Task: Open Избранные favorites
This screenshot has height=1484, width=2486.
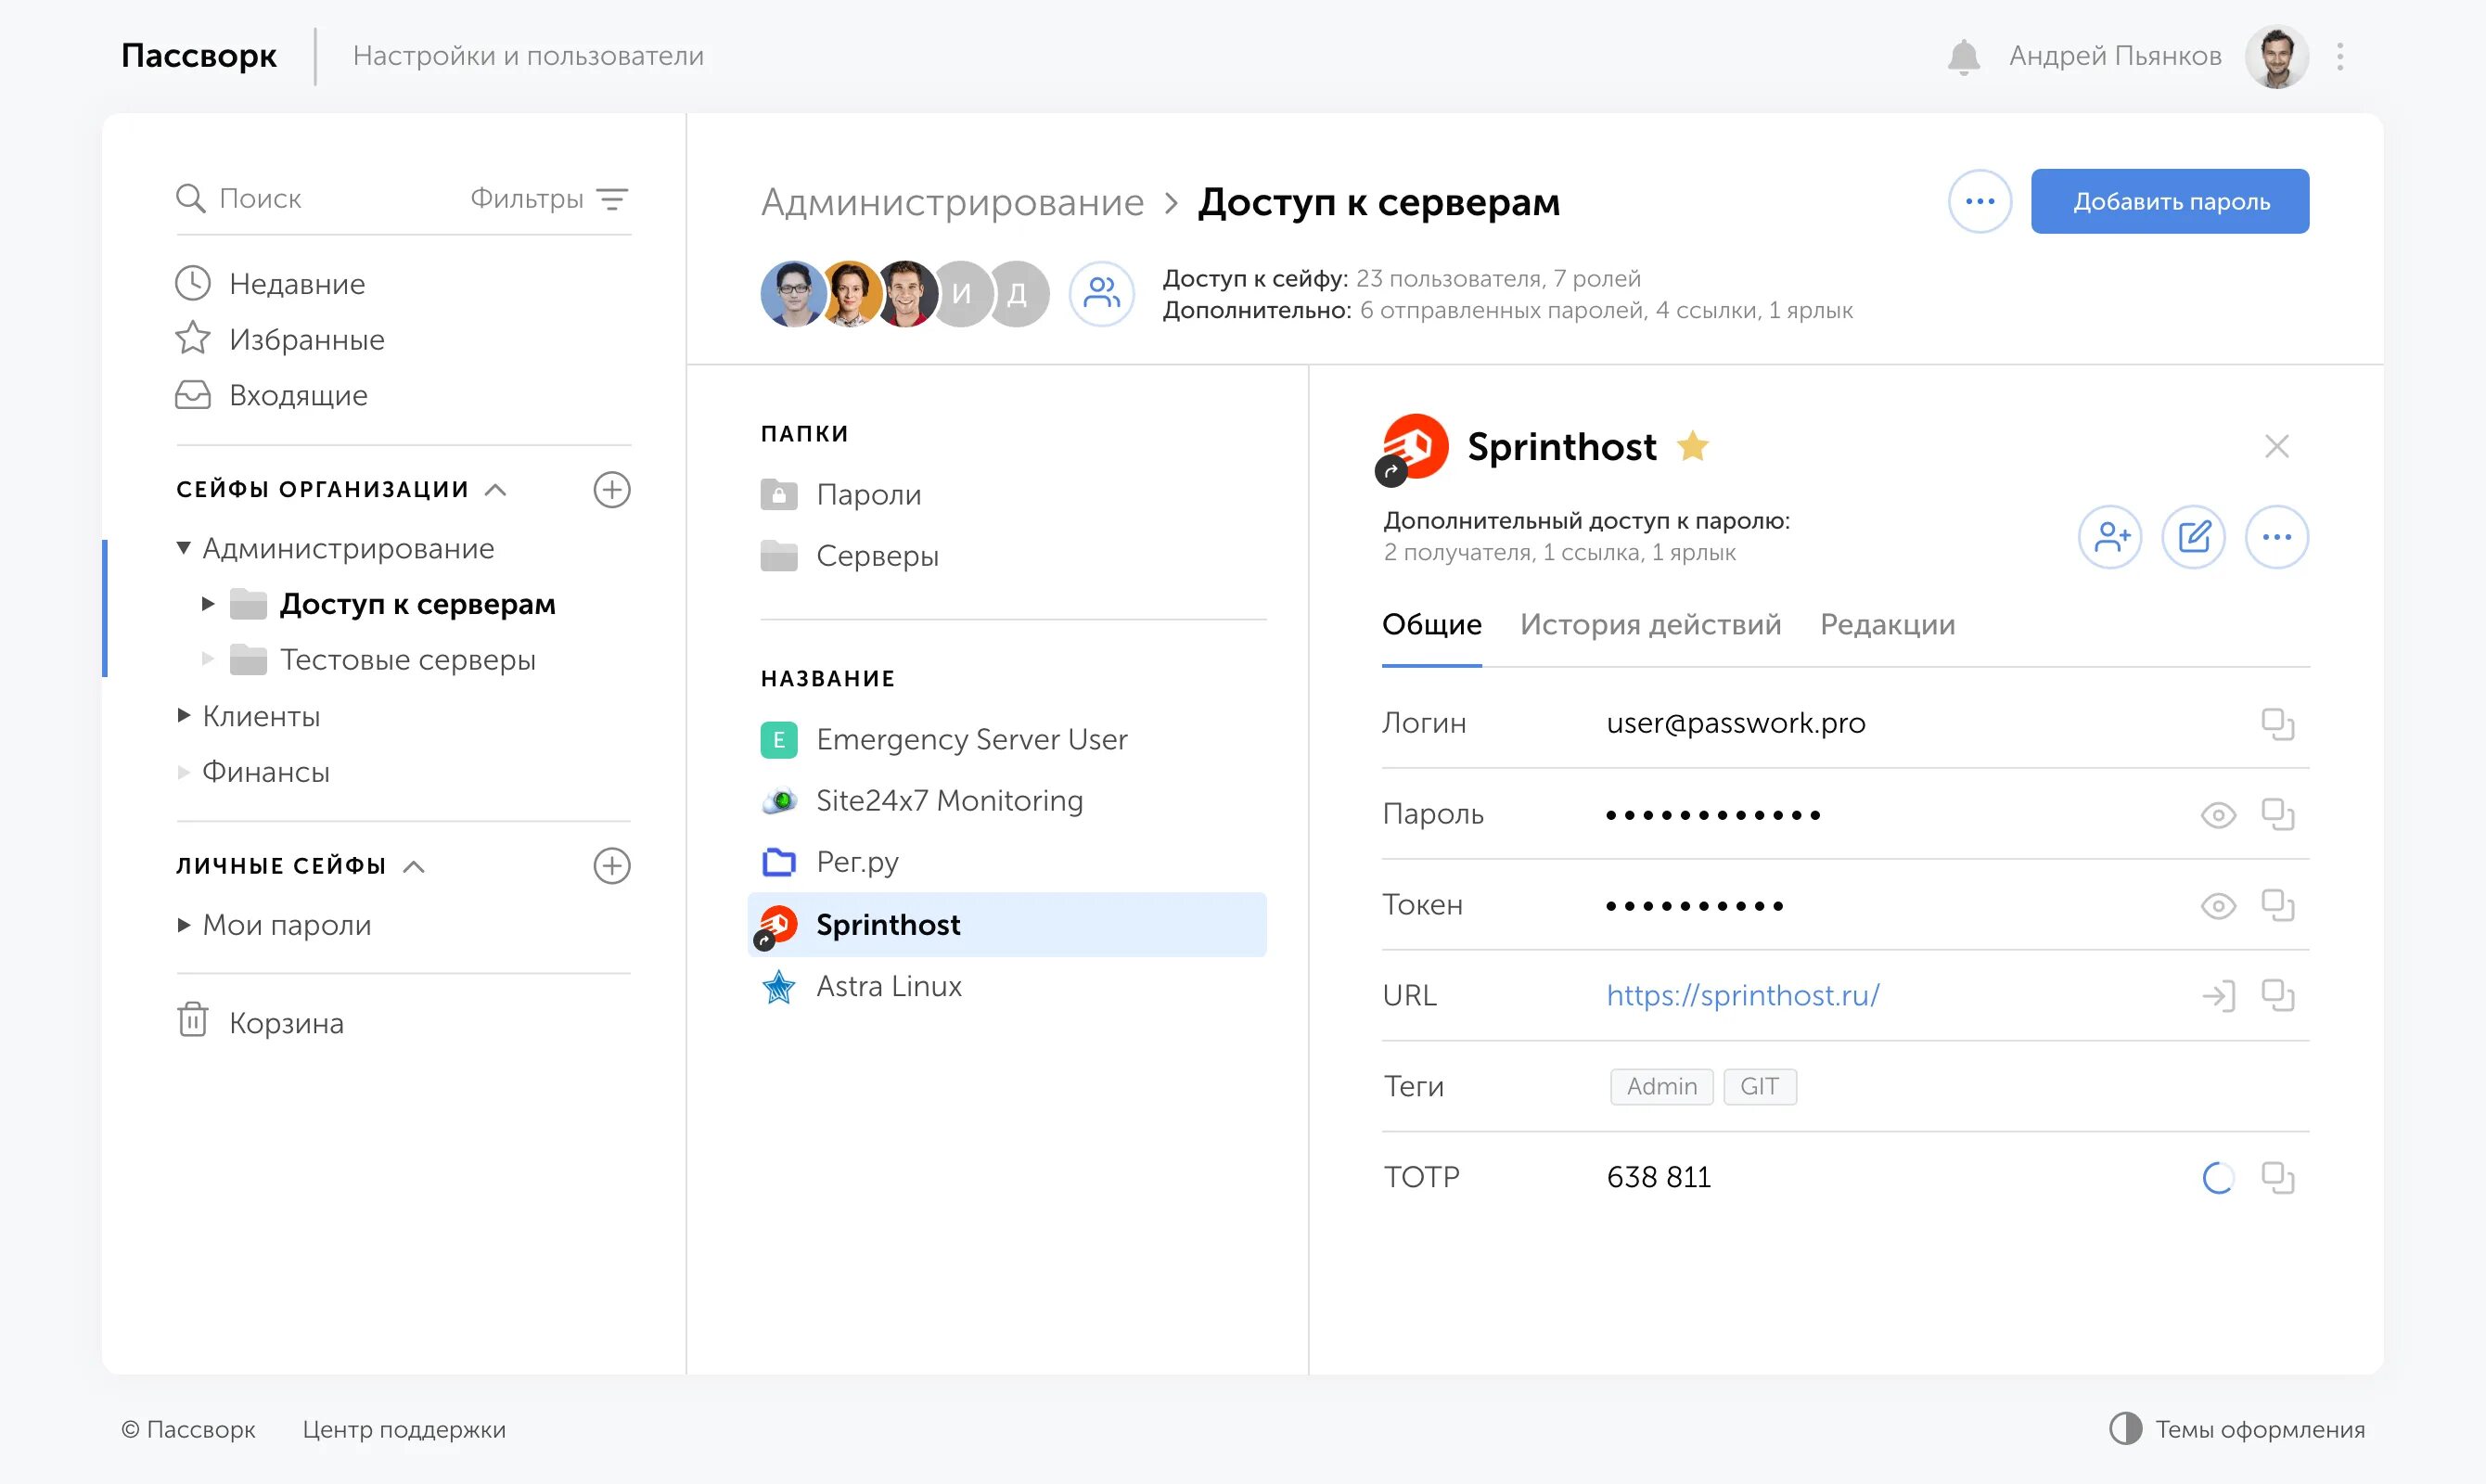Action: click(x=280, y=340)
